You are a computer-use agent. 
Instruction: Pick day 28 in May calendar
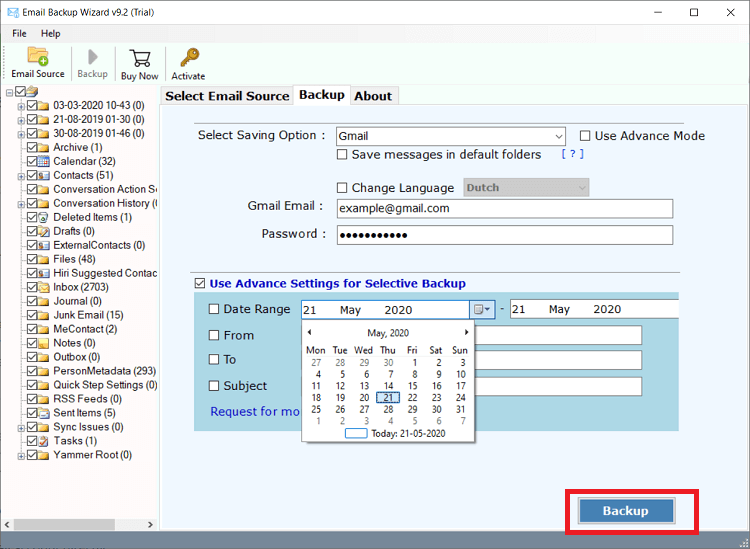point(388,409)
